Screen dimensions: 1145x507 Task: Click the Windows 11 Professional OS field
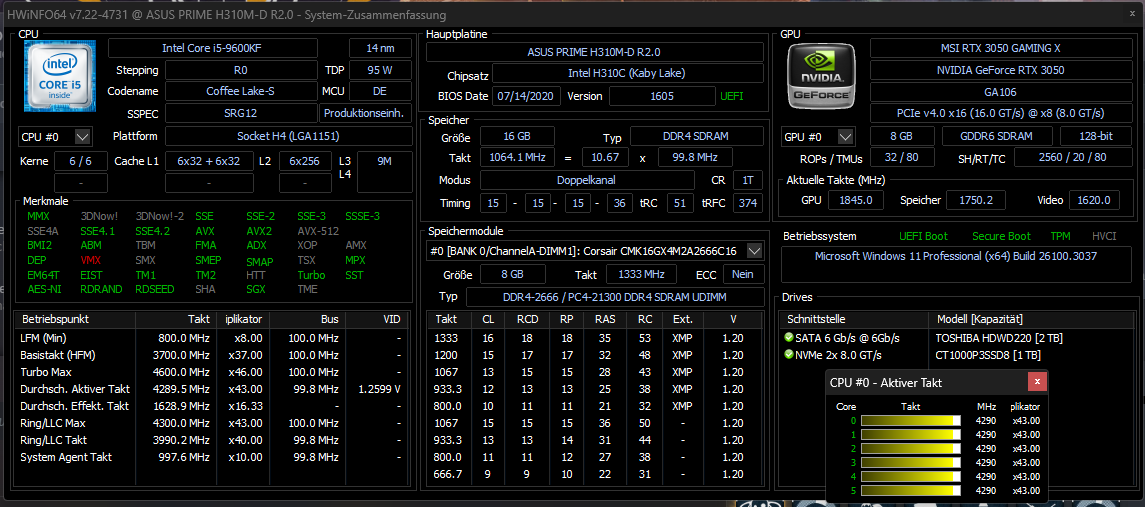pos(955,264)
